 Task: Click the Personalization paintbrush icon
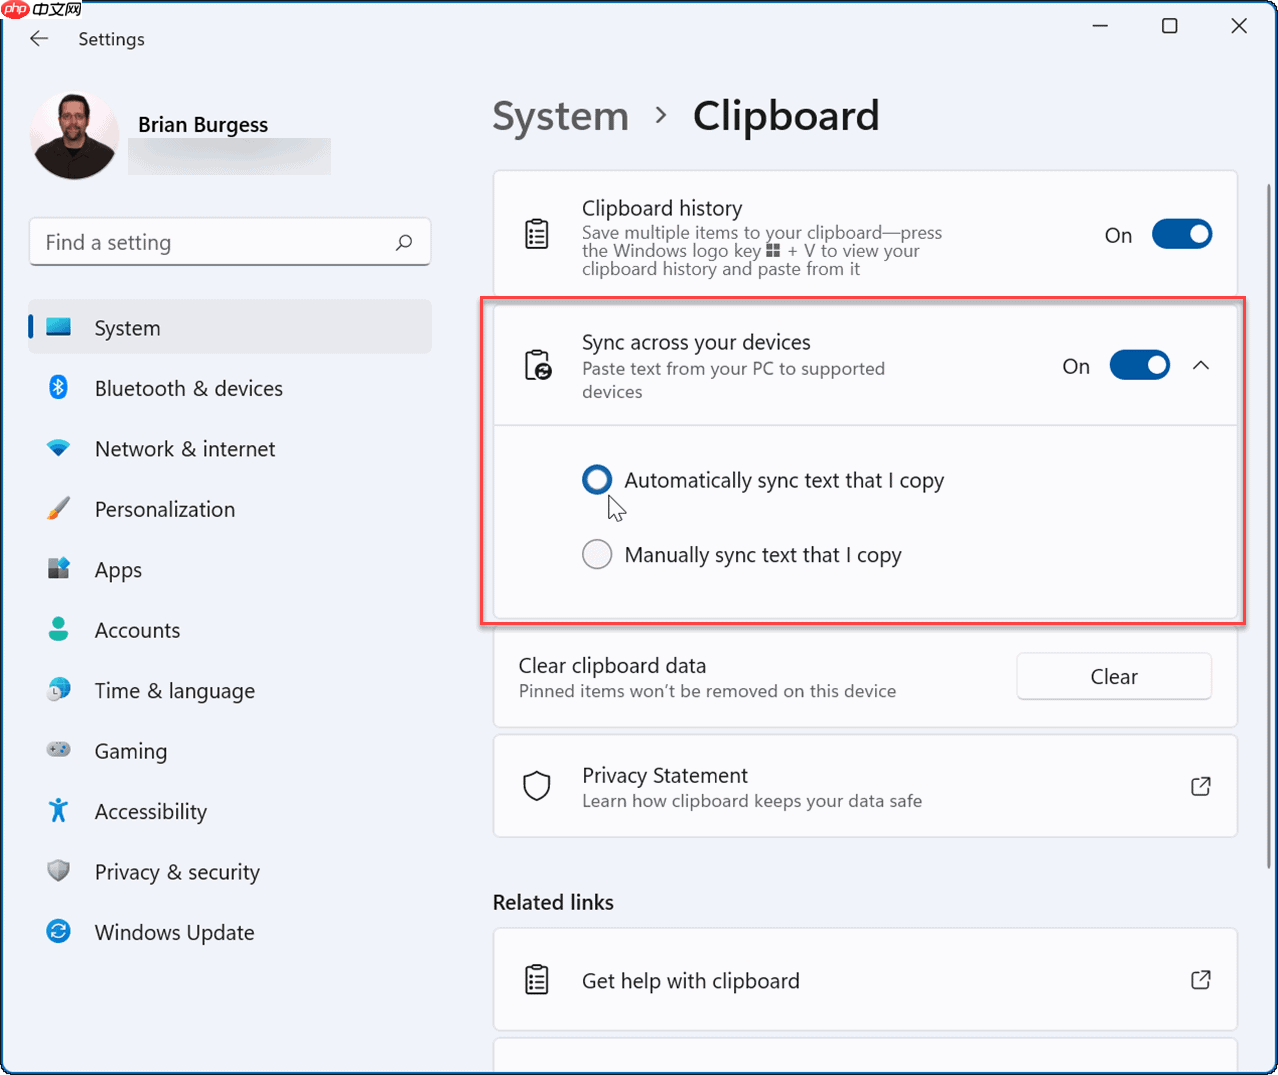click(58, 509)
